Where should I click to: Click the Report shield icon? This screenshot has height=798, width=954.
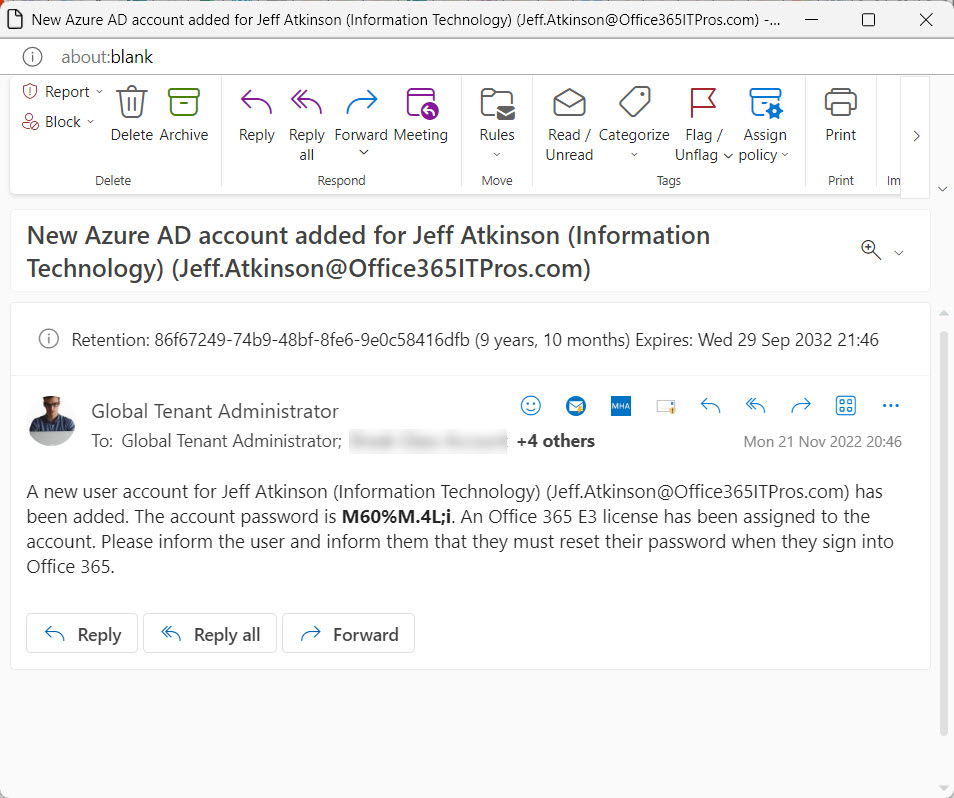(30, 92)
